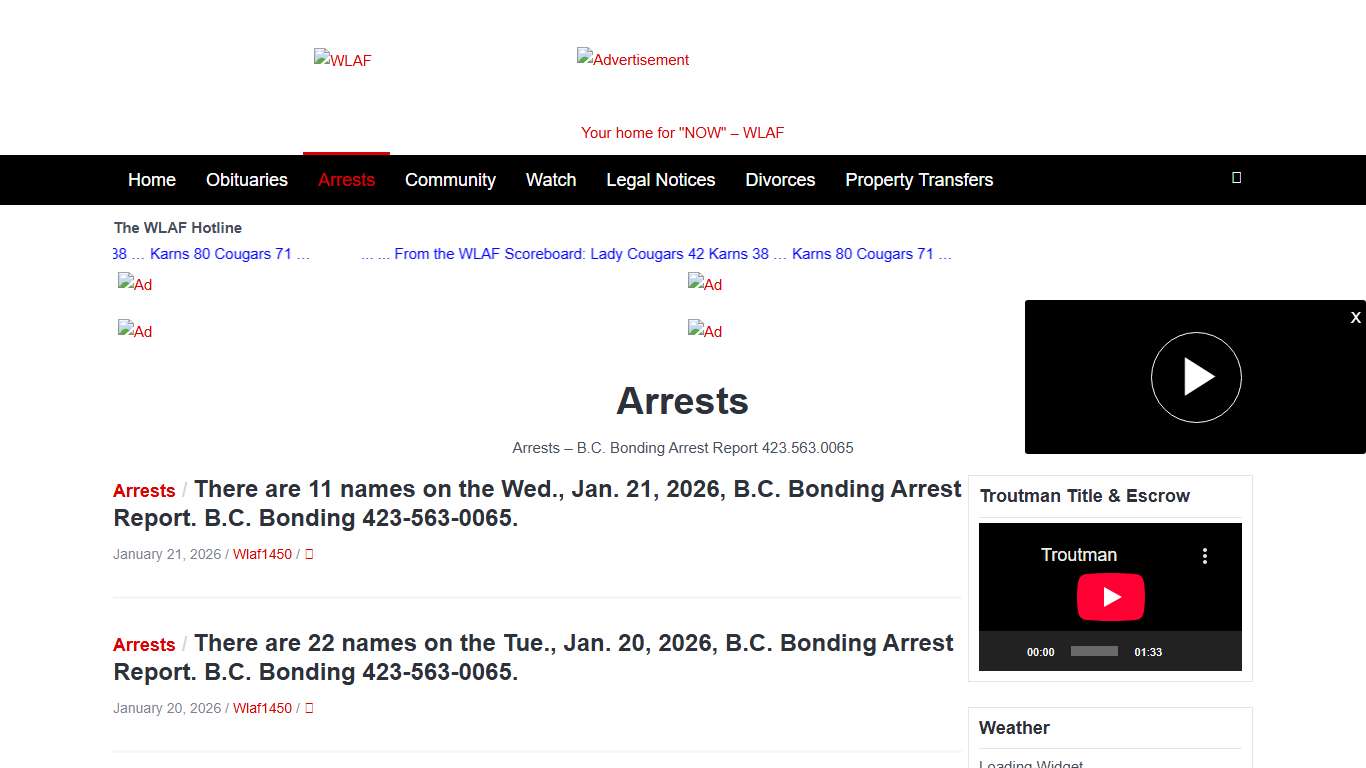Play the Troutman Title & Escrow YouTube video

point(1110,596)
